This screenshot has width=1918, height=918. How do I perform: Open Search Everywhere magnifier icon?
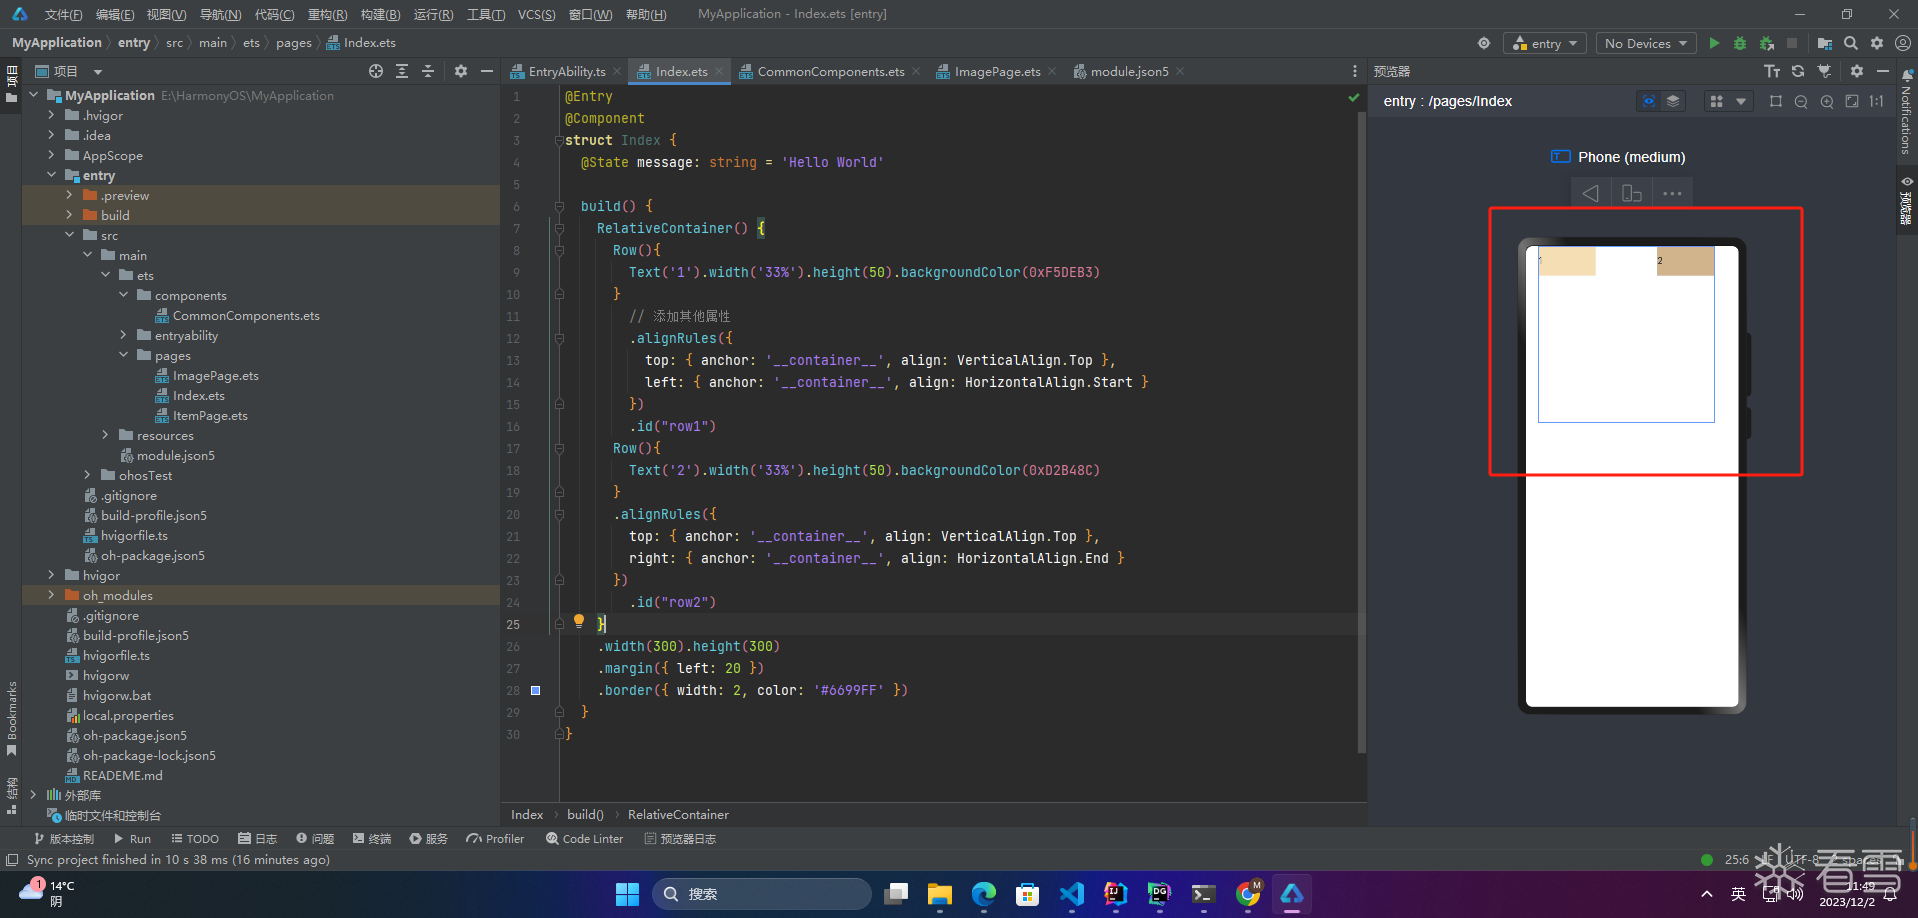[1851, 43]
